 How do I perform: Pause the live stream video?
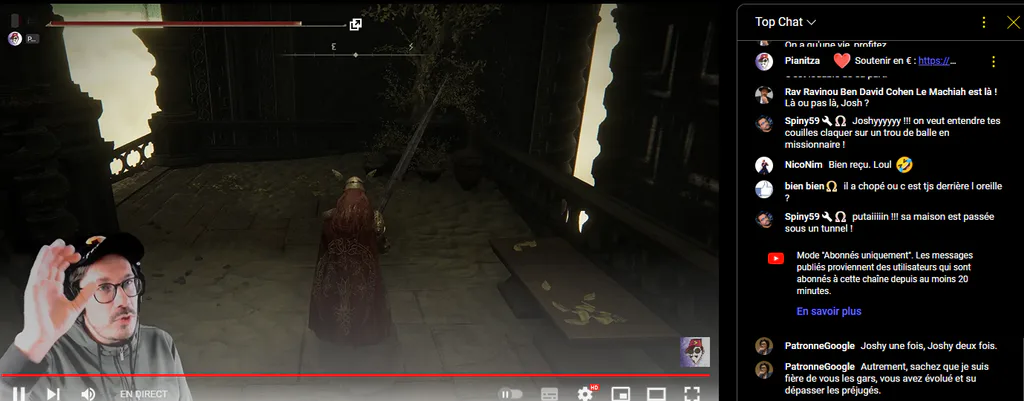(x=19, y=394)
